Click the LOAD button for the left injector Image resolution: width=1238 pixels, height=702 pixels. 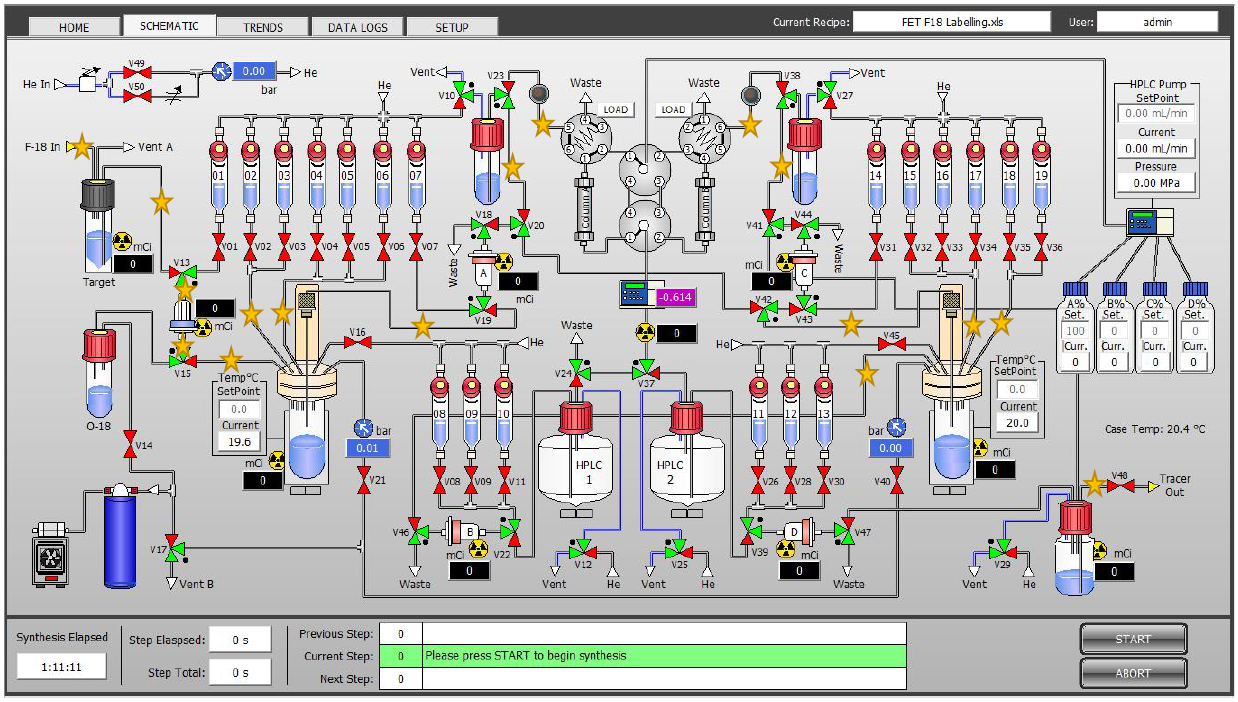coord(615,109)
